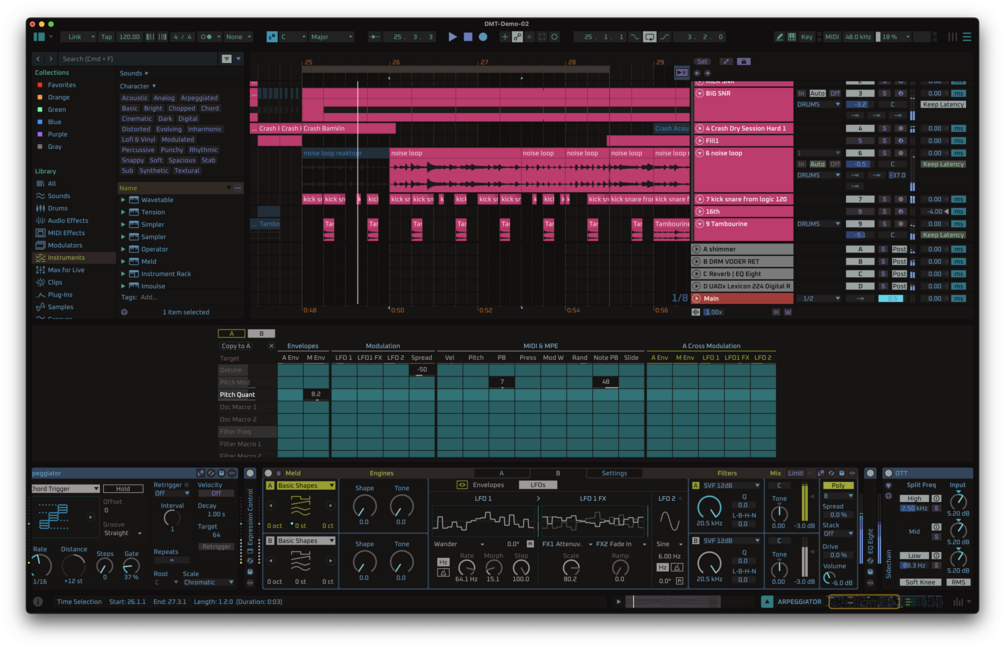Open the scale mode Major dropdown
The image size is (1005, 648).
[x=331, y=37]
